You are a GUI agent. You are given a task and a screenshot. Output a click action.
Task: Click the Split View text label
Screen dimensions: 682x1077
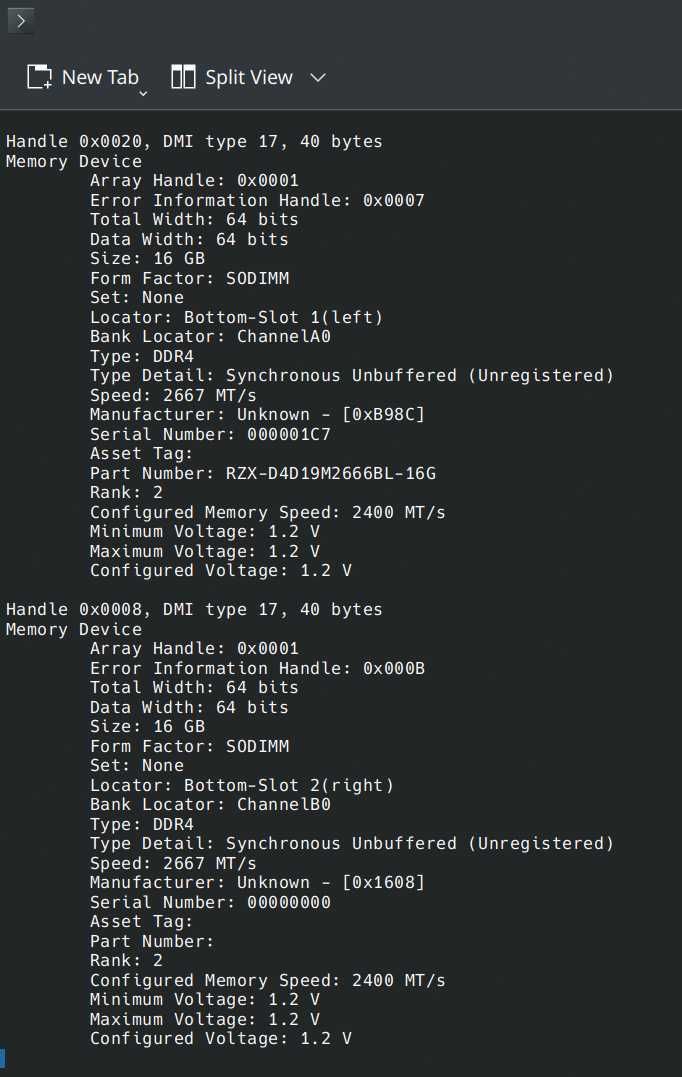pos(249,78)
